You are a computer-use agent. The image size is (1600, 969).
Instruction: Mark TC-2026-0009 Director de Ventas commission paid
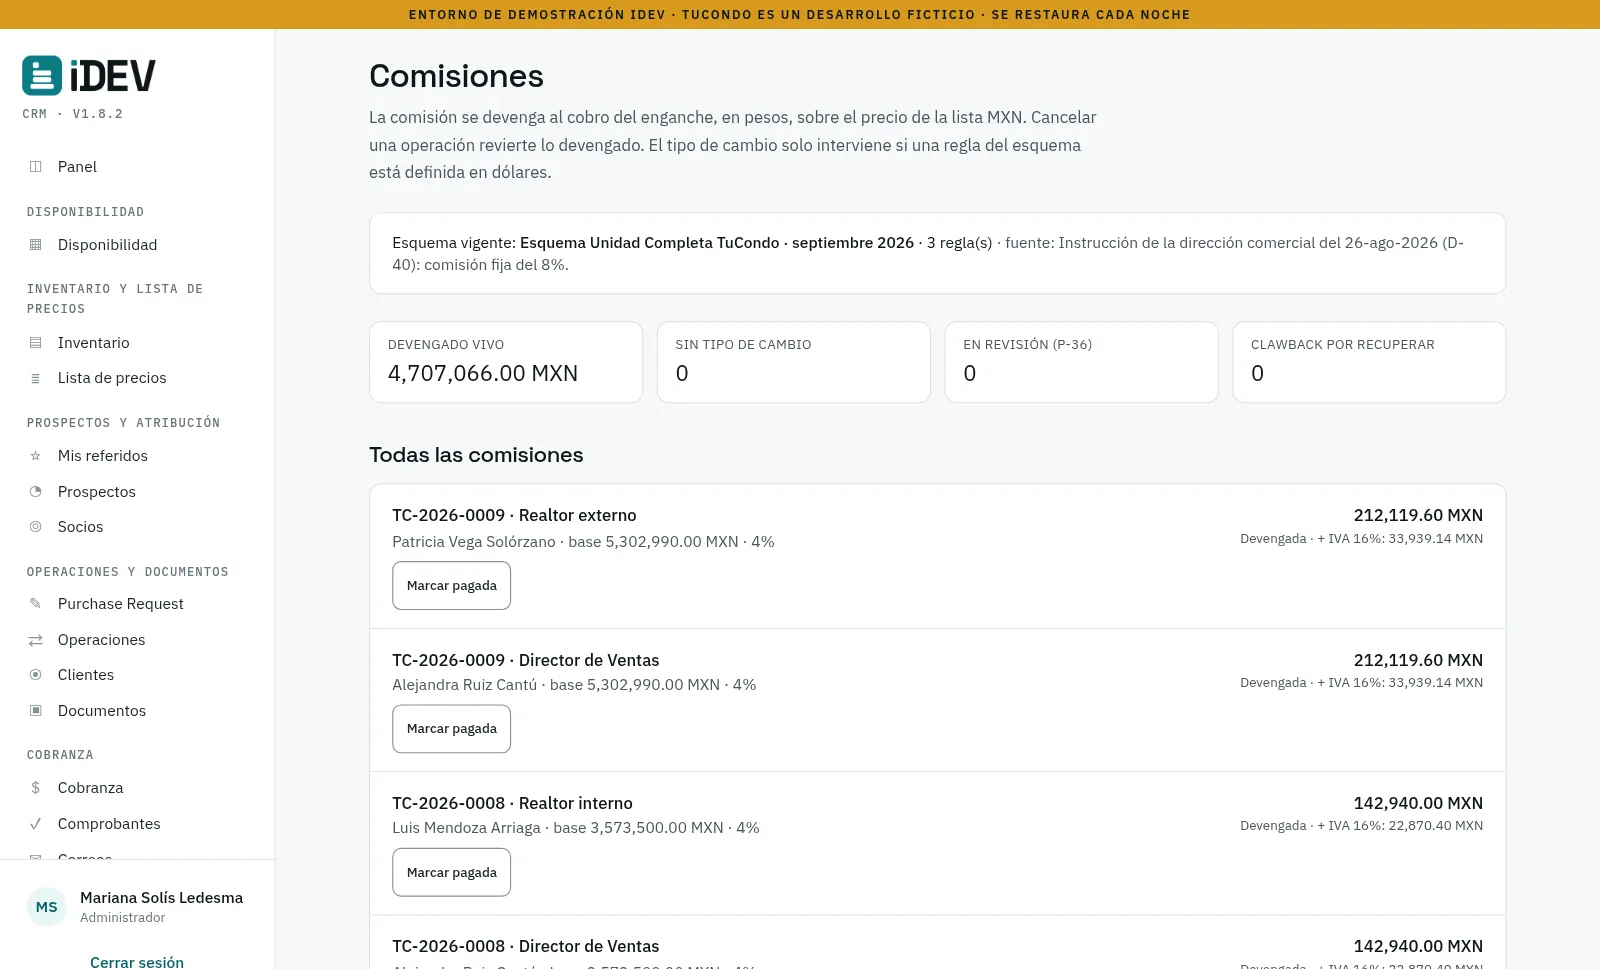(x=451, y=729)
